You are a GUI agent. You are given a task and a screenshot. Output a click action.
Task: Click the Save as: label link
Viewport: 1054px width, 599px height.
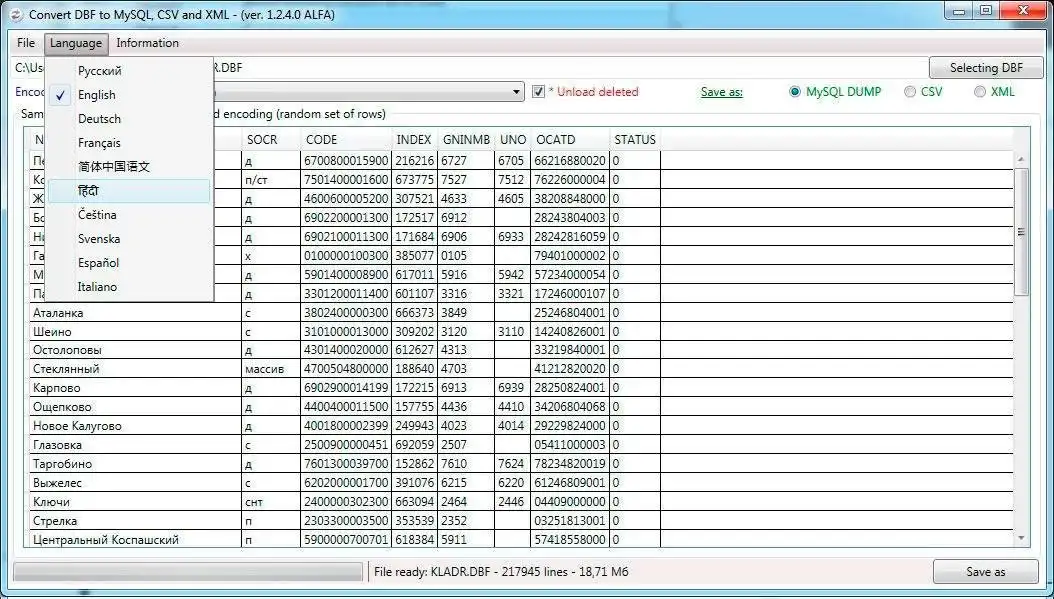tap(721, 92)
